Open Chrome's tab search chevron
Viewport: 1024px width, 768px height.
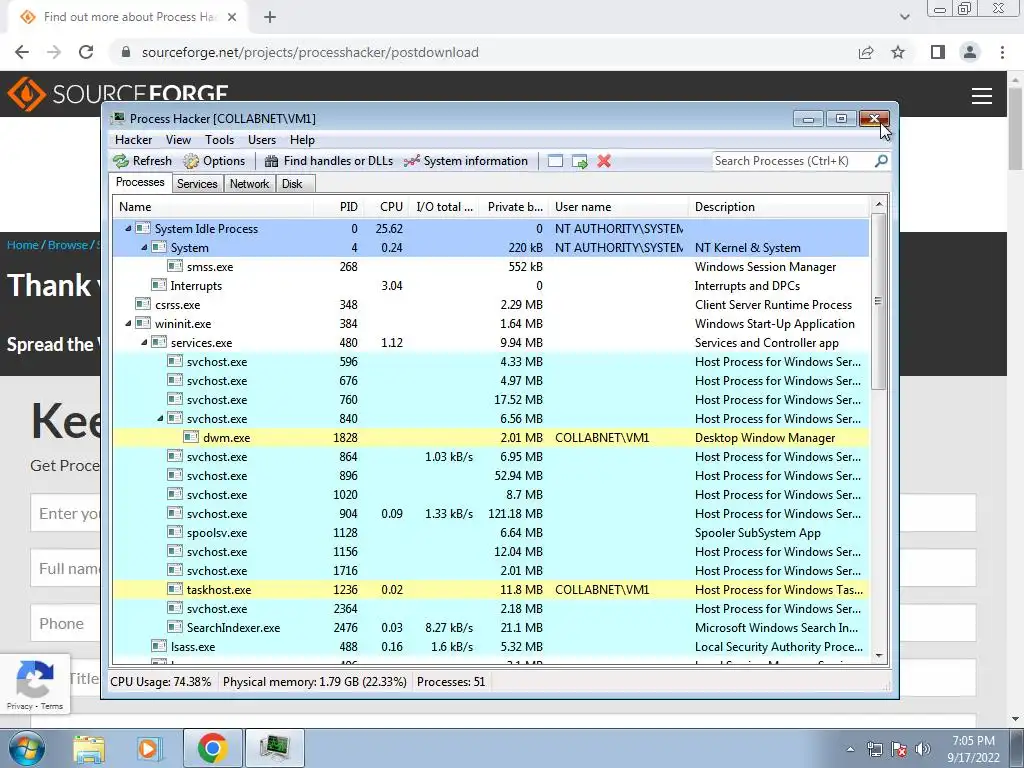point(904,17)
